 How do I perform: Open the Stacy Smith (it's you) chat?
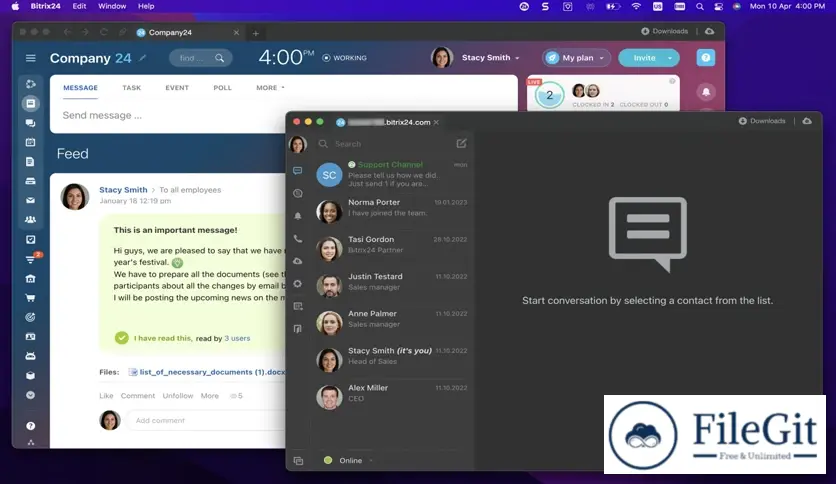coord(392,360)
